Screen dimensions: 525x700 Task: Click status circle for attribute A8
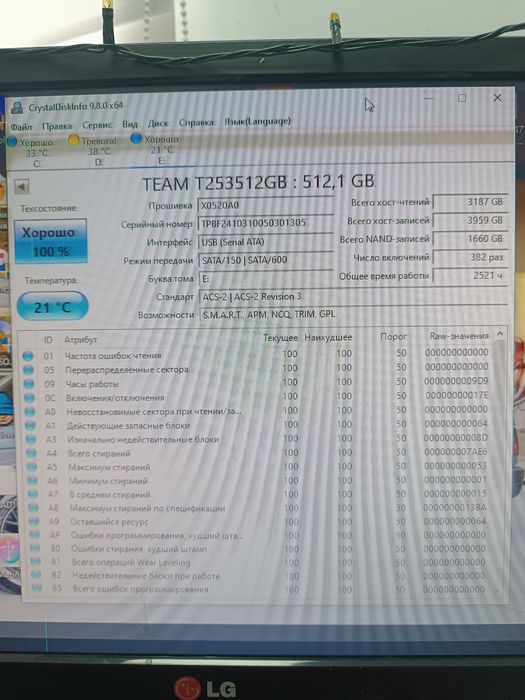point(33,508)
